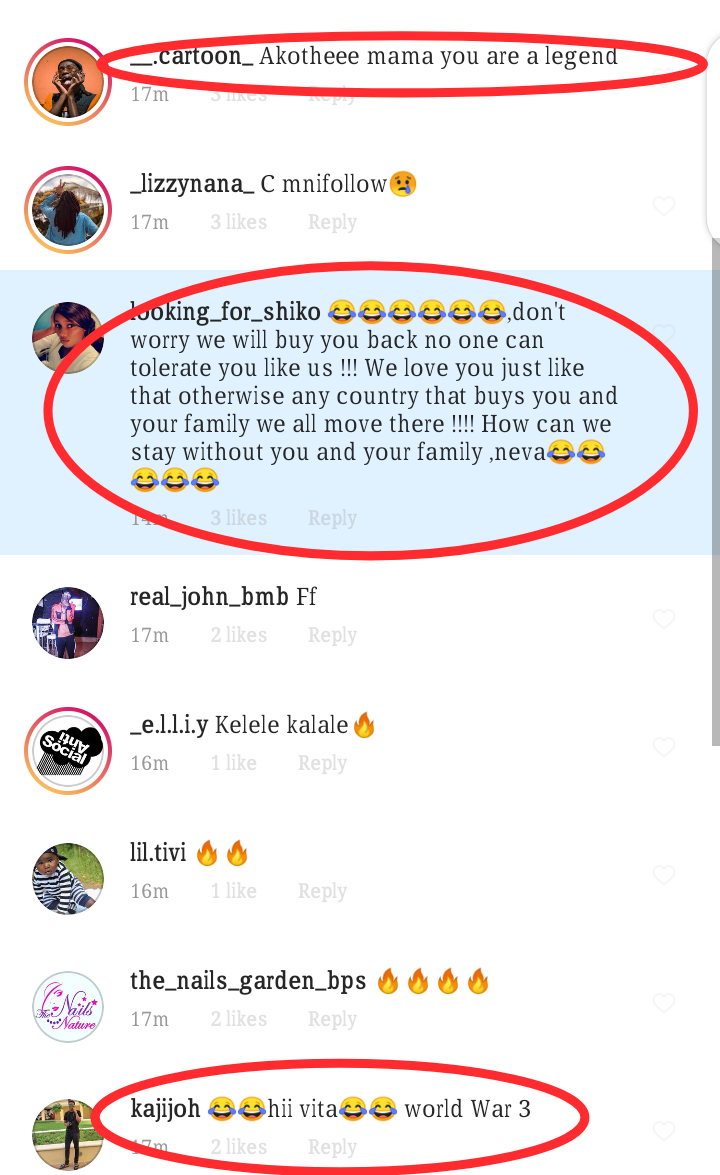View 3 likes on _lizzynana_ comment
This screenshot has width=720, height=1175.
pyautogui.click(x=238, y=223)
